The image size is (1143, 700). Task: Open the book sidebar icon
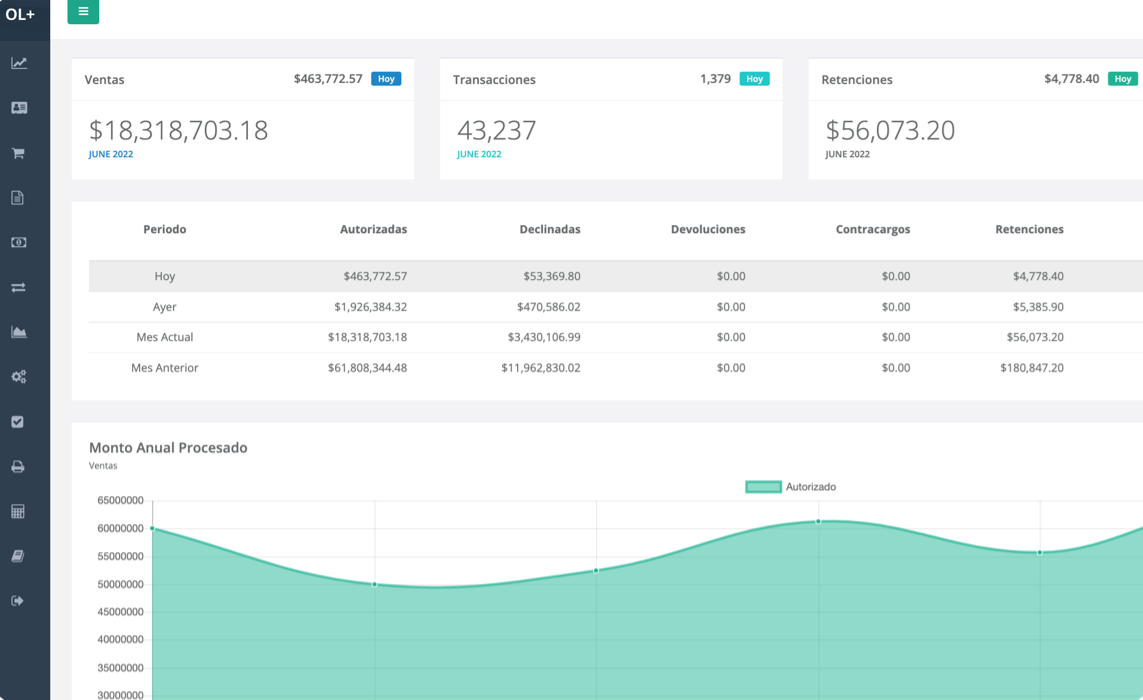click(x=18, y=556)
